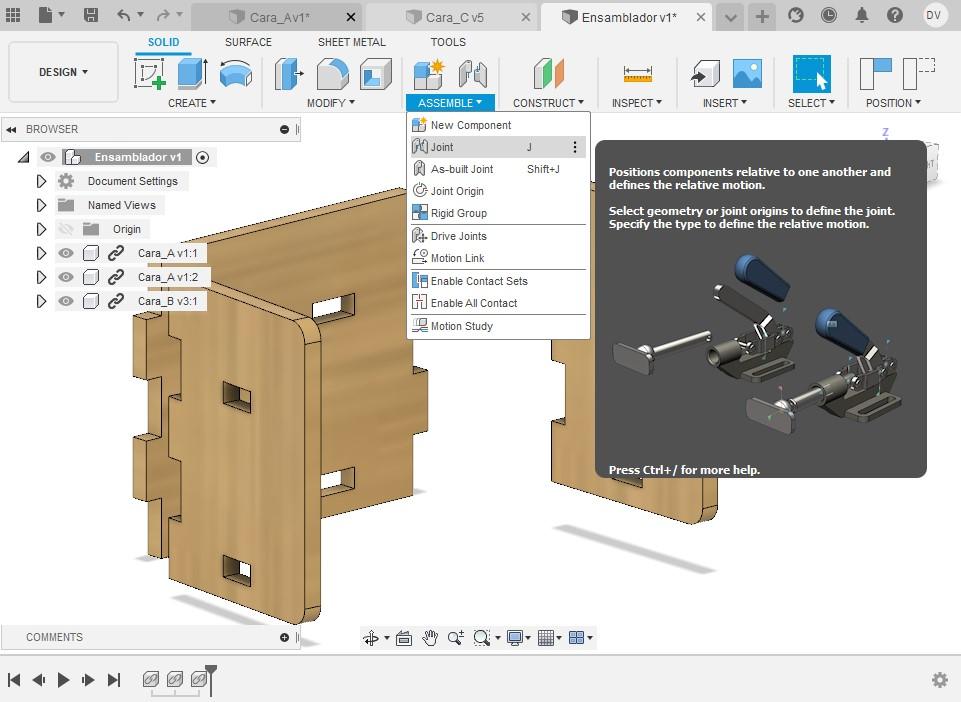The width and height of the screenshot is (961, 702).
Task: Open the timeline settings gear
Action: (940, 679)
